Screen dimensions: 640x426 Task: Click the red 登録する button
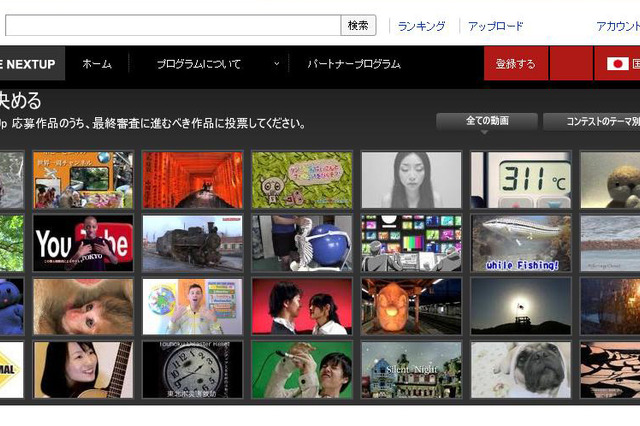coord(516,64)
